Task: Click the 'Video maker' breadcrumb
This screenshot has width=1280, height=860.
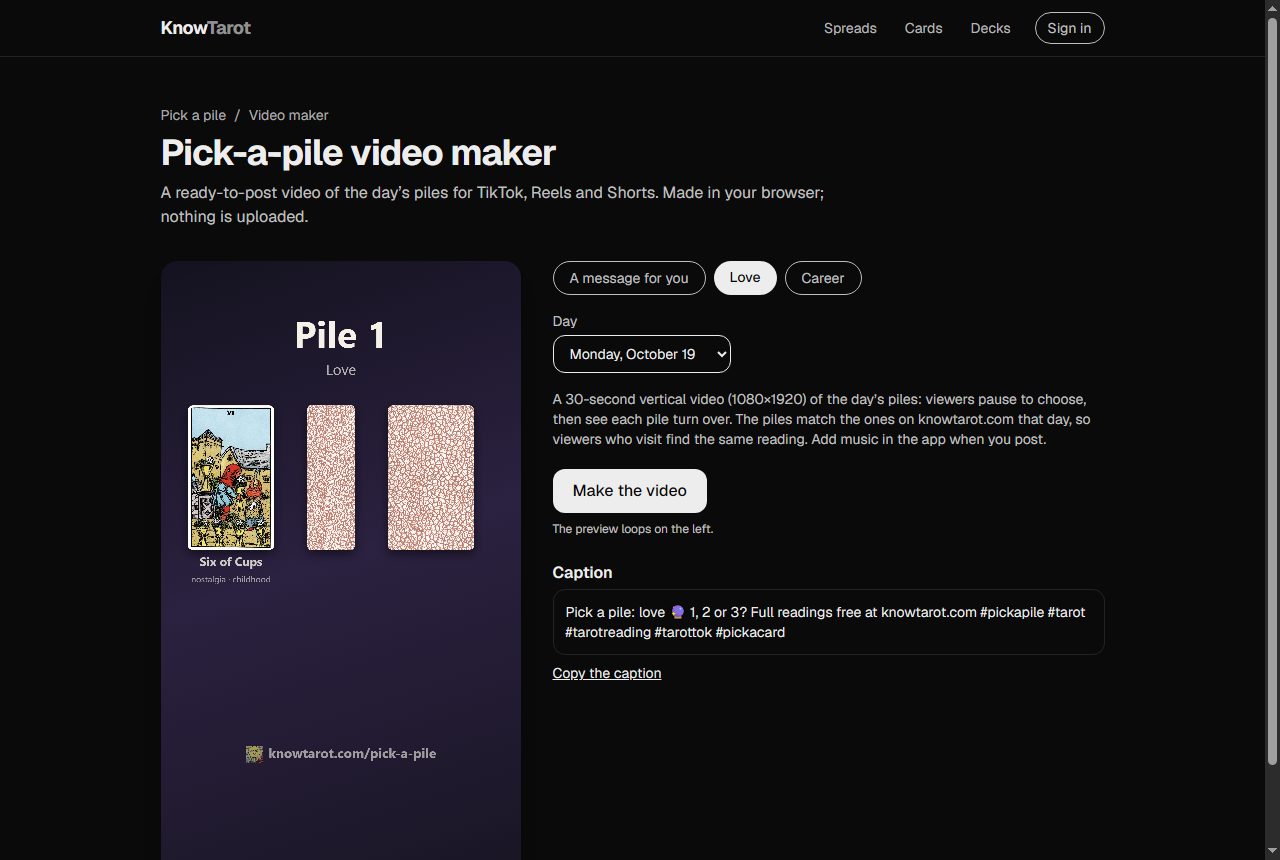Action: (288, 115)
